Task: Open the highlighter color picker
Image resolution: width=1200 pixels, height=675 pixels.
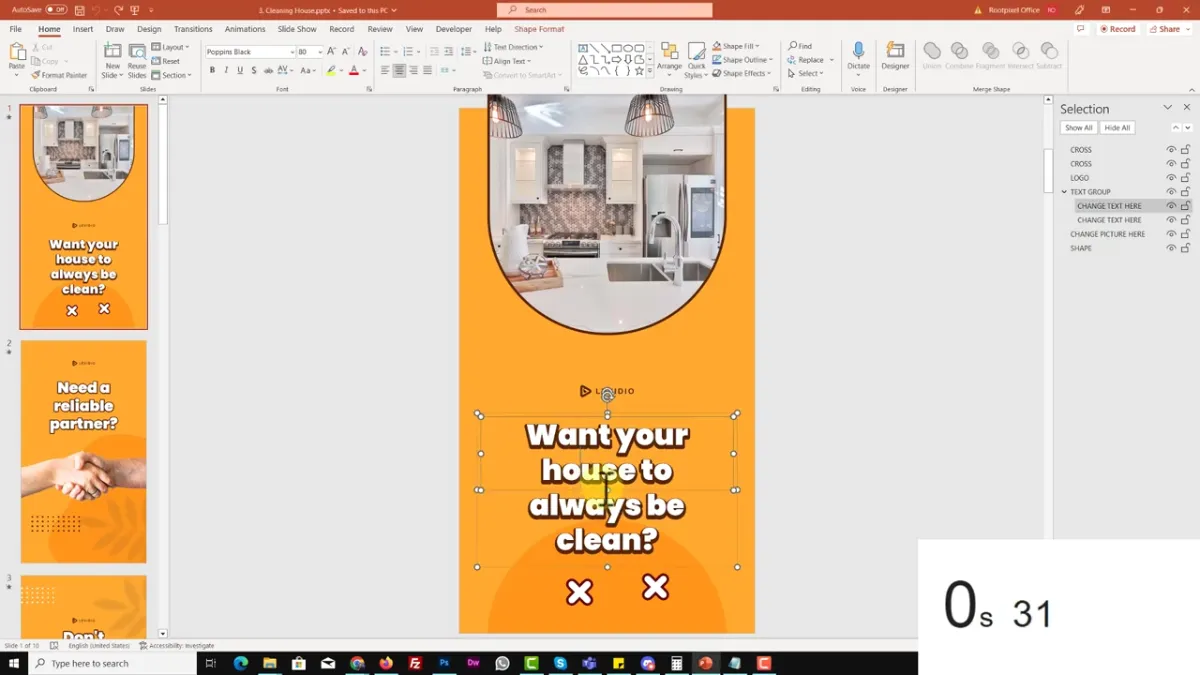Action: [x=340, y=70]
